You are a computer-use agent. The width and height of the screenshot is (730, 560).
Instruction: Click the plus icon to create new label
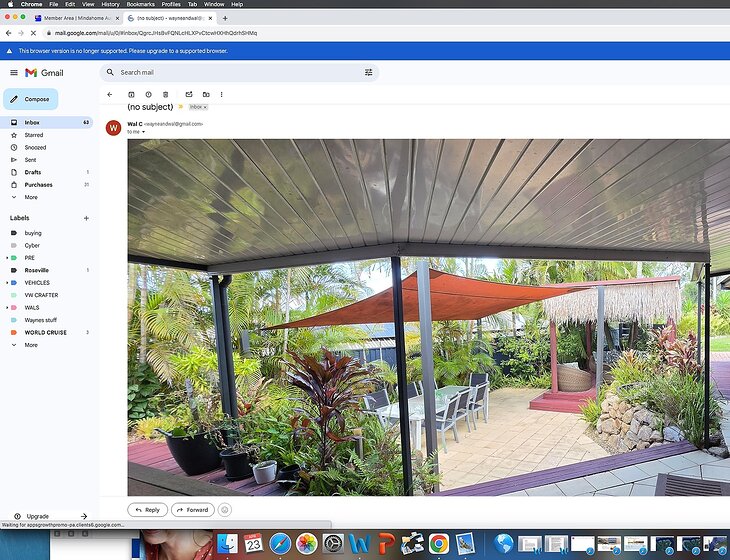point(86,218)
